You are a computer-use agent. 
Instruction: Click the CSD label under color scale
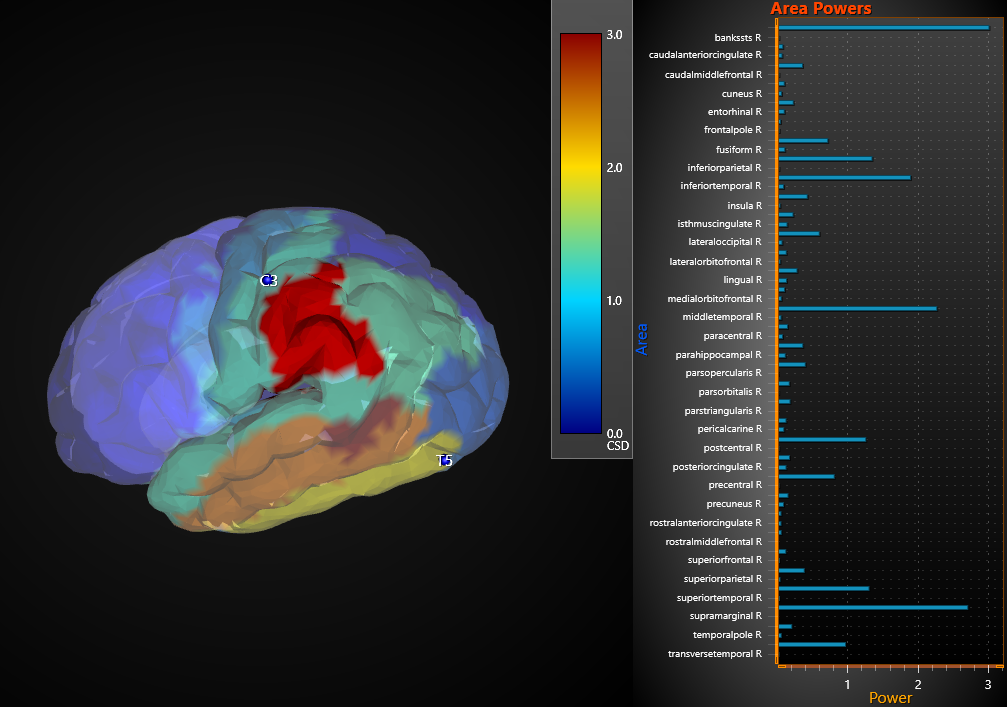coord(618,446)
